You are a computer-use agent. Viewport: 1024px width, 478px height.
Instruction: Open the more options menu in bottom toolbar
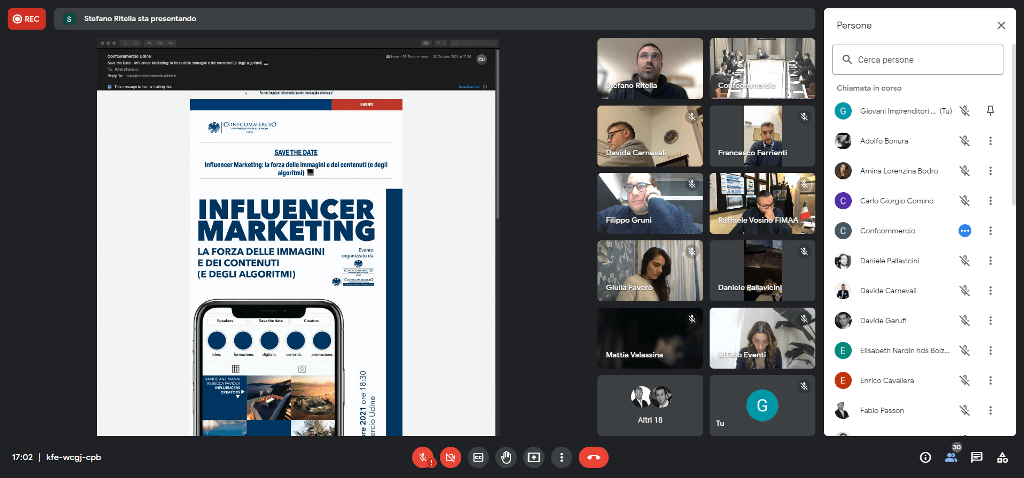coord(562,457)
